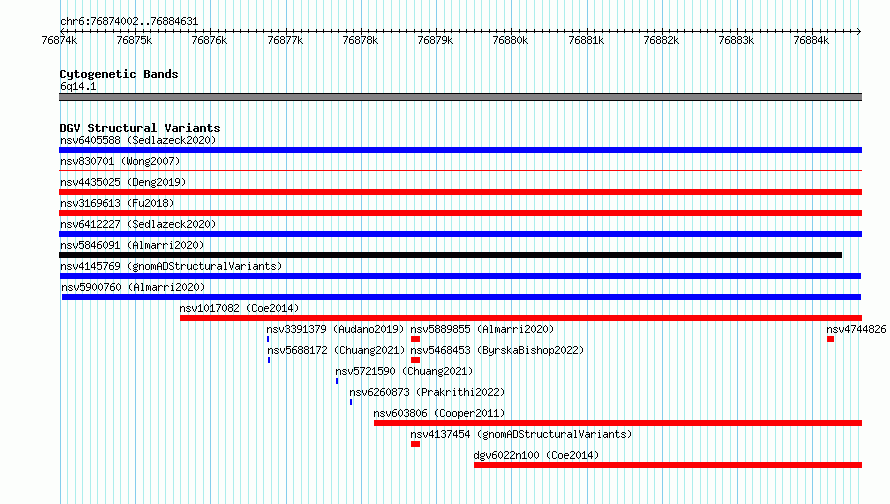The width and height of the screenshot is (890, 504).
Task: Select the red bar for nsv4435025
Action: [x=460, y=192]
